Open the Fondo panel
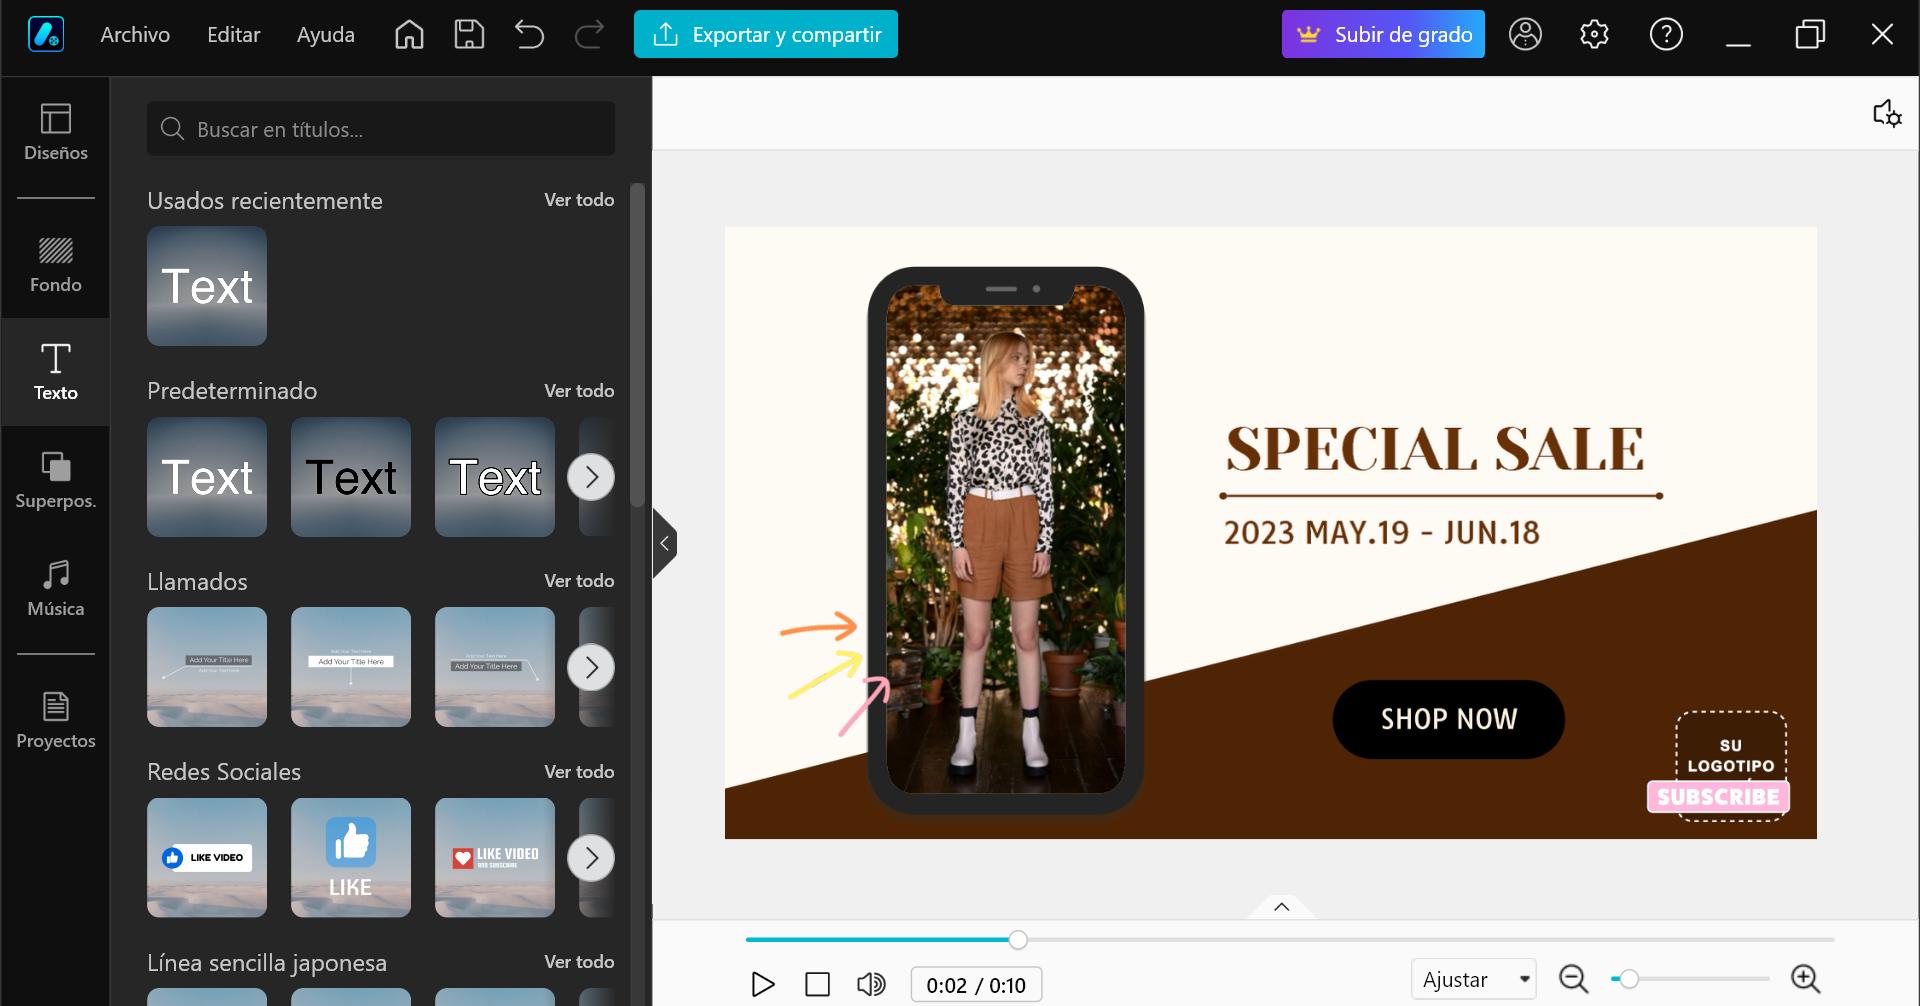This screenshot has height=1006, width=1920. [x=55, y=265]
